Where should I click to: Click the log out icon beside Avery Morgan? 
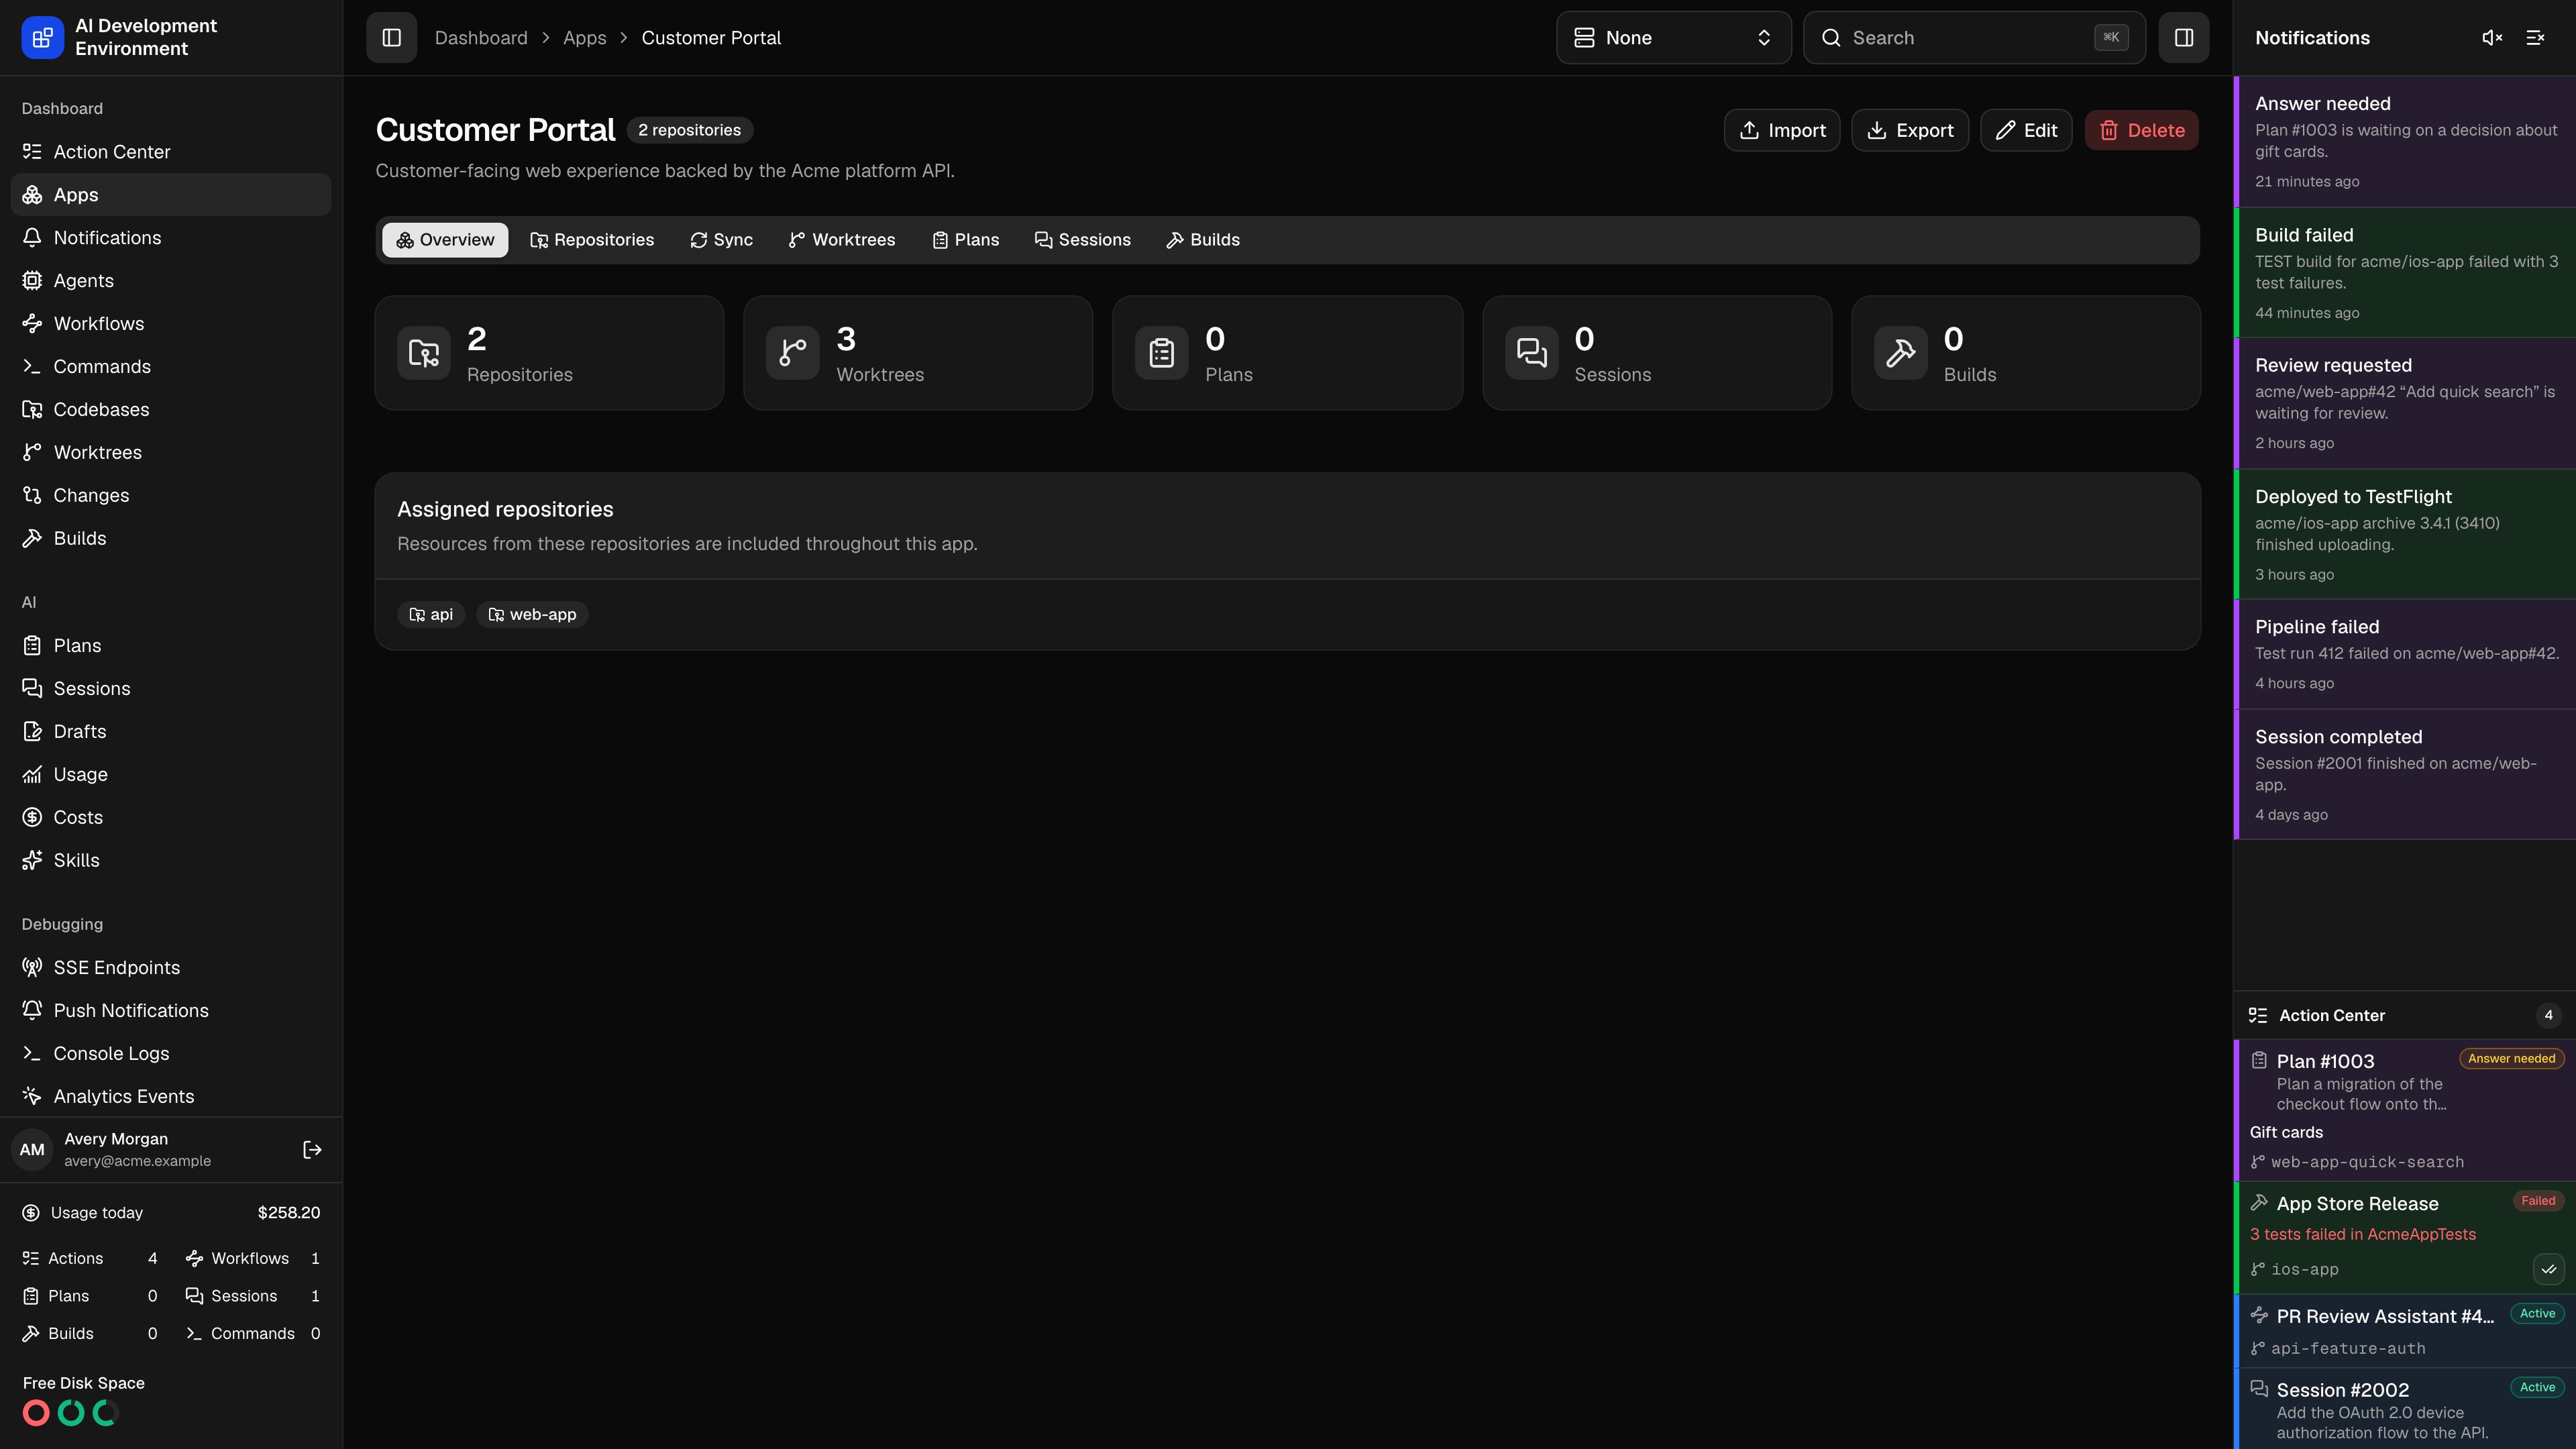tap(312, 1149)
